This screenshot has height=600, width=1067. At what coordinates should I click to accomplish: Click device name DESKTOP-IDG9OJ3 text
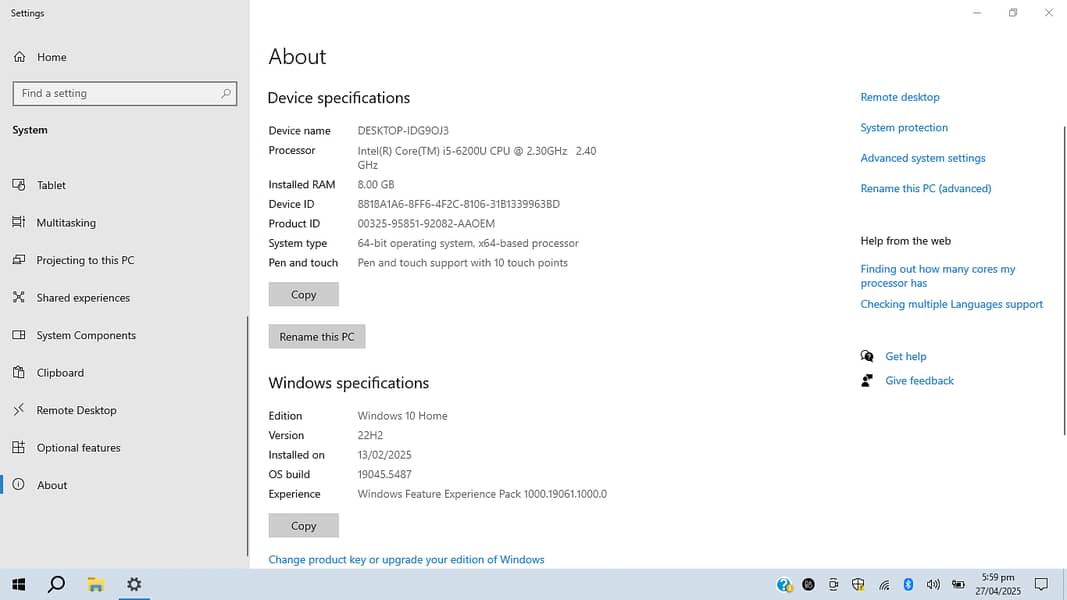click(x=403, y=131)
